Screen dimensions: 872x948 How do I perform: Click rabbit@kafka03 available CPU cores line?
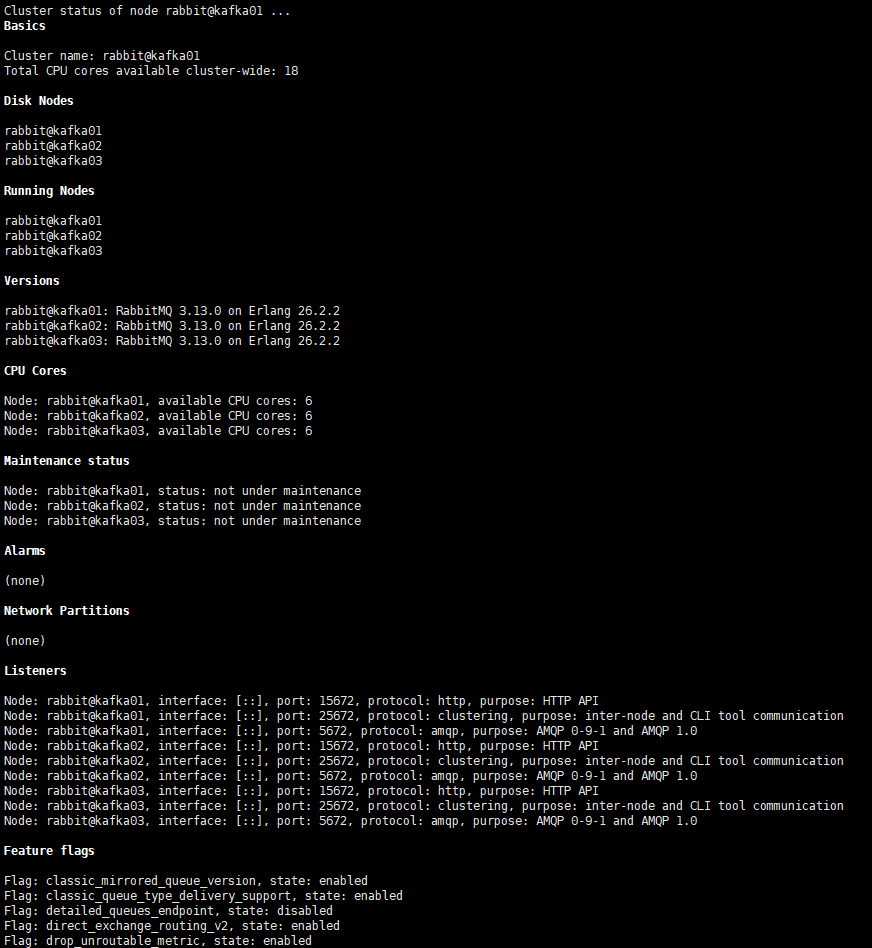(158, 430)
